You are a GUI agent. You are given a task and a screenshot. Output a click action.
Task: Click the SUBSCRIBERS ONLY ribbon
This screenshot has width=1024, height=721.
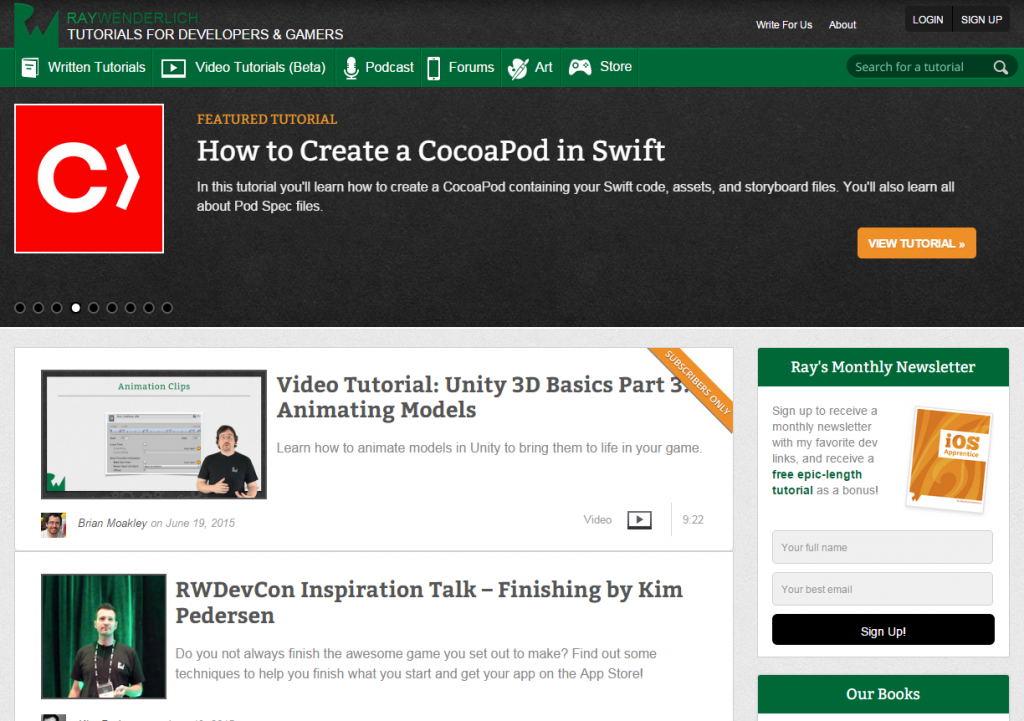click(696, 383)
